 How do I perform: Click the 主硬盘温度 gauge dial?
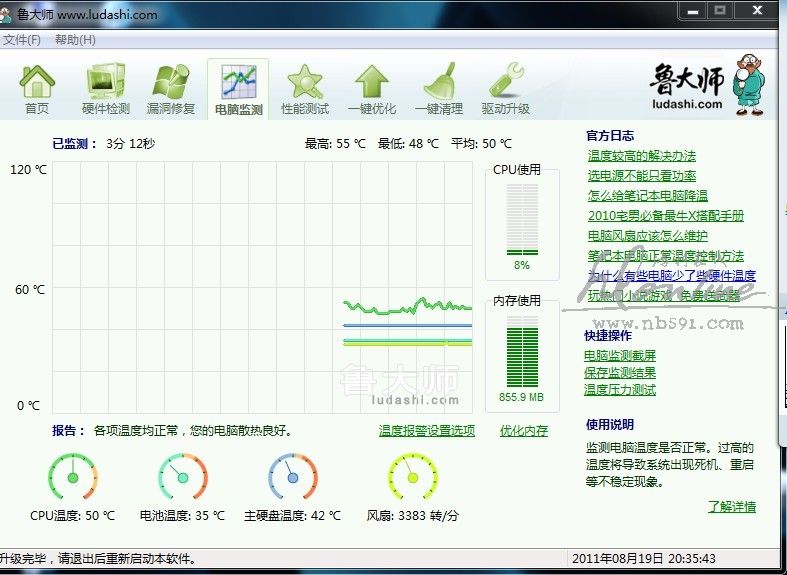(x=293, y=477)
